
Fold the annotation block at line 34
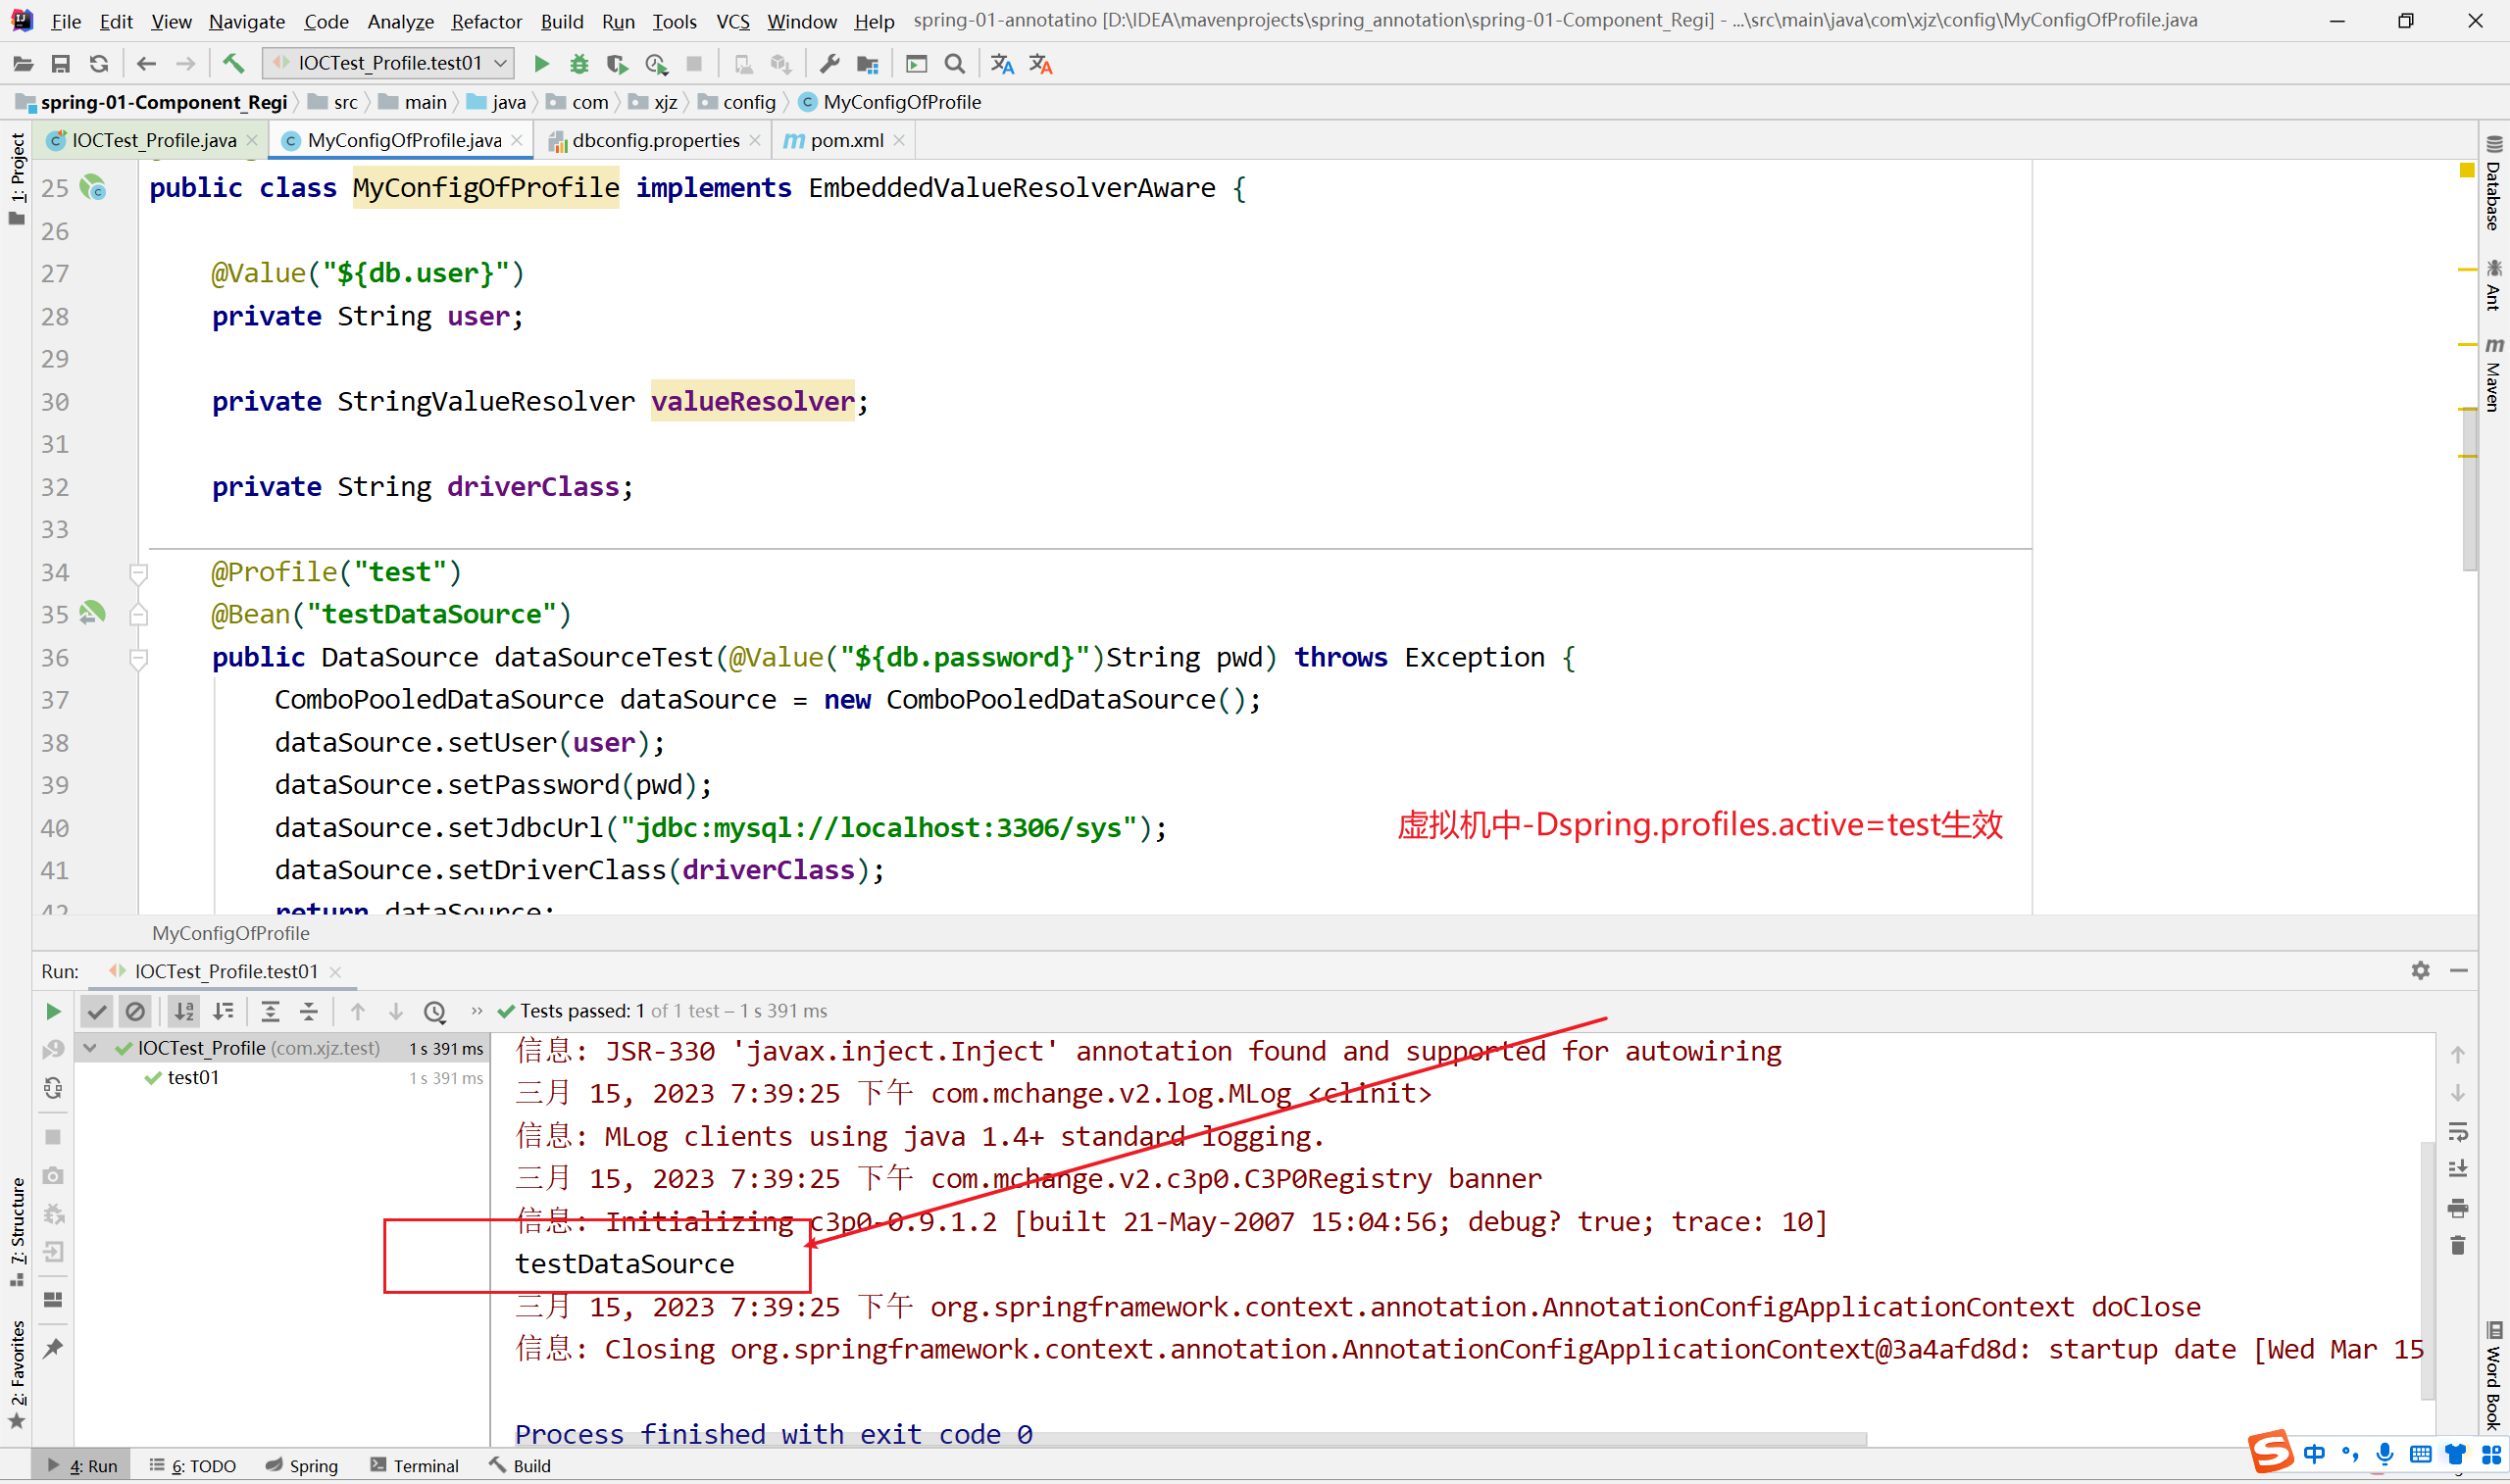[139, 573]
